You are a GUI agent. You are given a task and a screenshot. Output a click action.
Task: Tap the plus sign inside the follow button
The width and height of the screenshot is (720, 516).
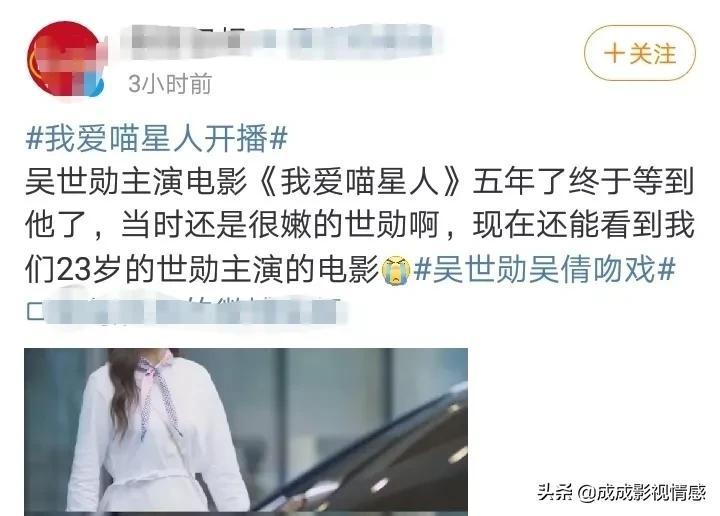(614, 54)
